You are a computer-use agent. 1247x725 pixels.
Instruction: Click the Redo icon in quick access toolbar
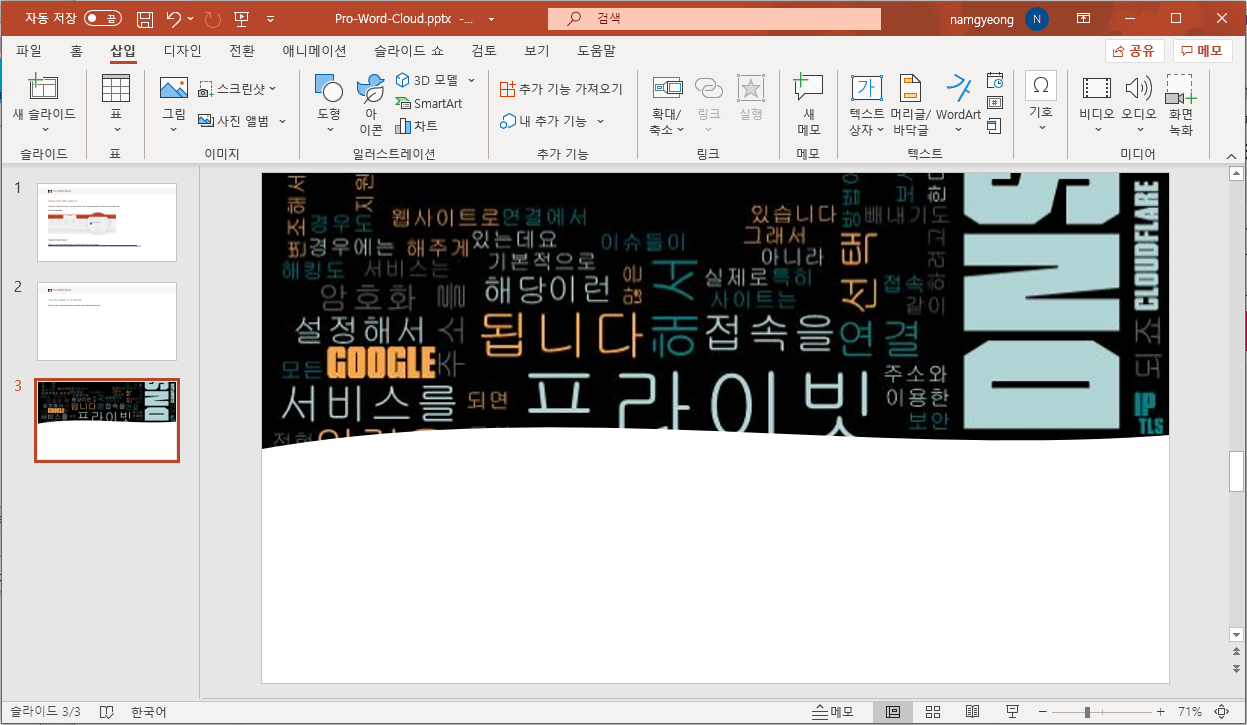[213, 18]
